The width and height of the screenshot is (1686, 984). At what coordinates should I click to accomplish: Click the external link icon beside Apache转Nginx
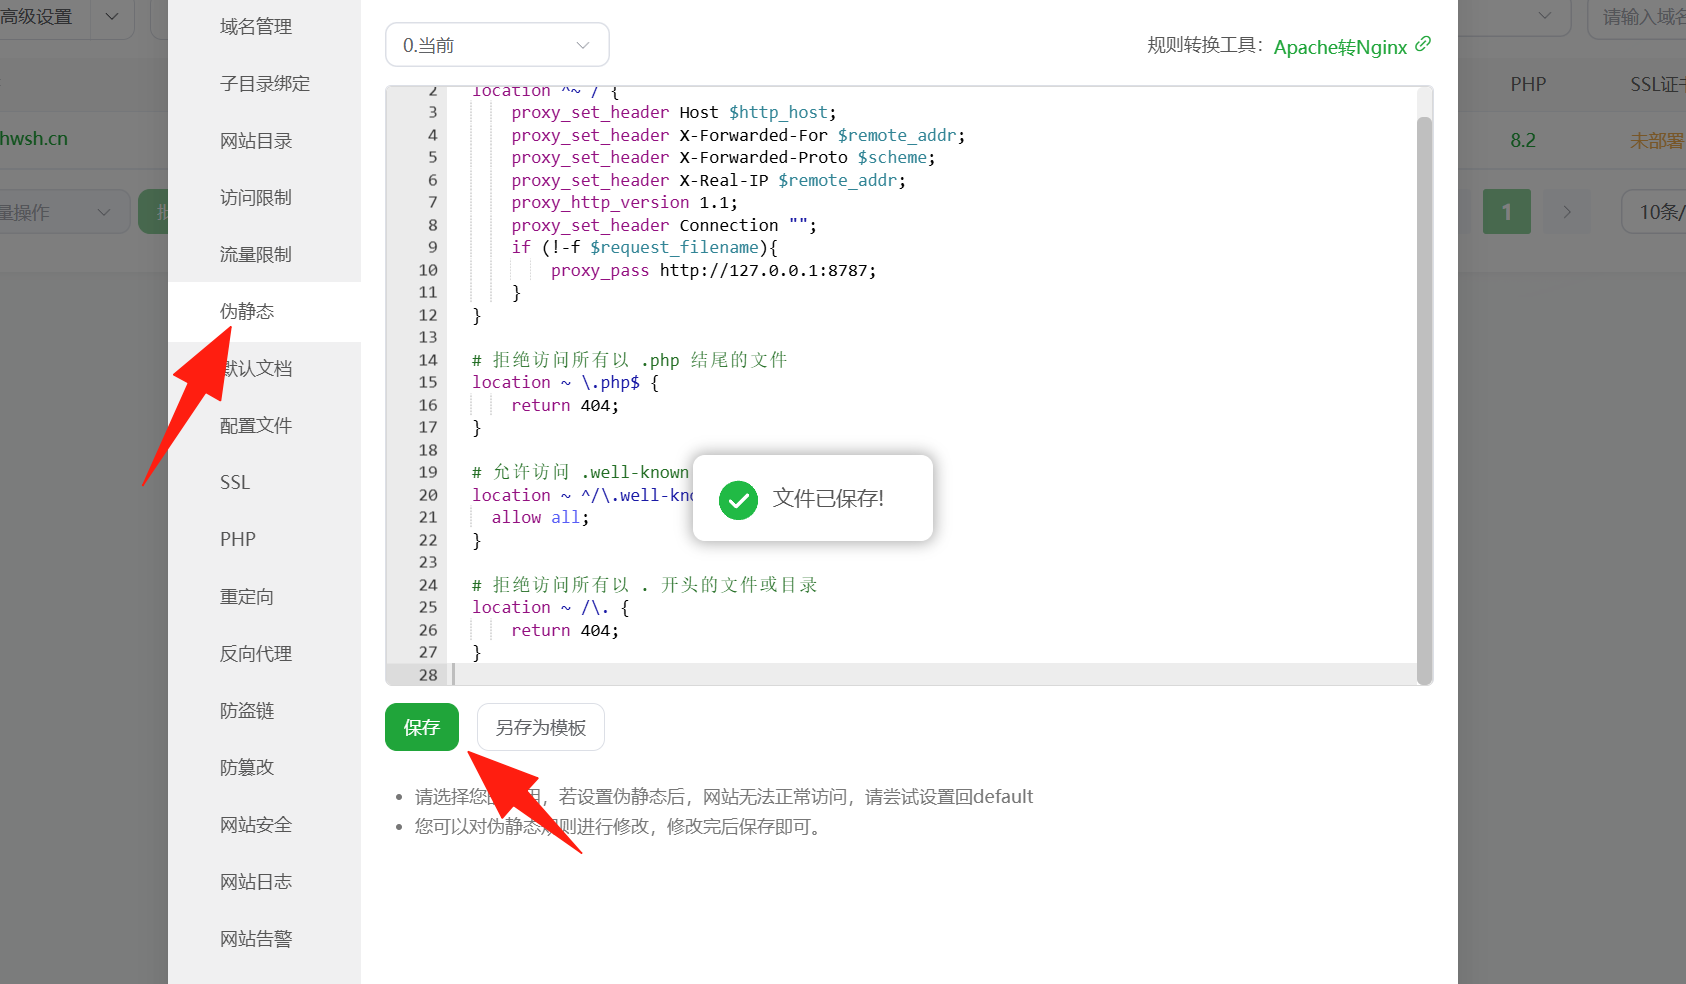click(1423, 44)
